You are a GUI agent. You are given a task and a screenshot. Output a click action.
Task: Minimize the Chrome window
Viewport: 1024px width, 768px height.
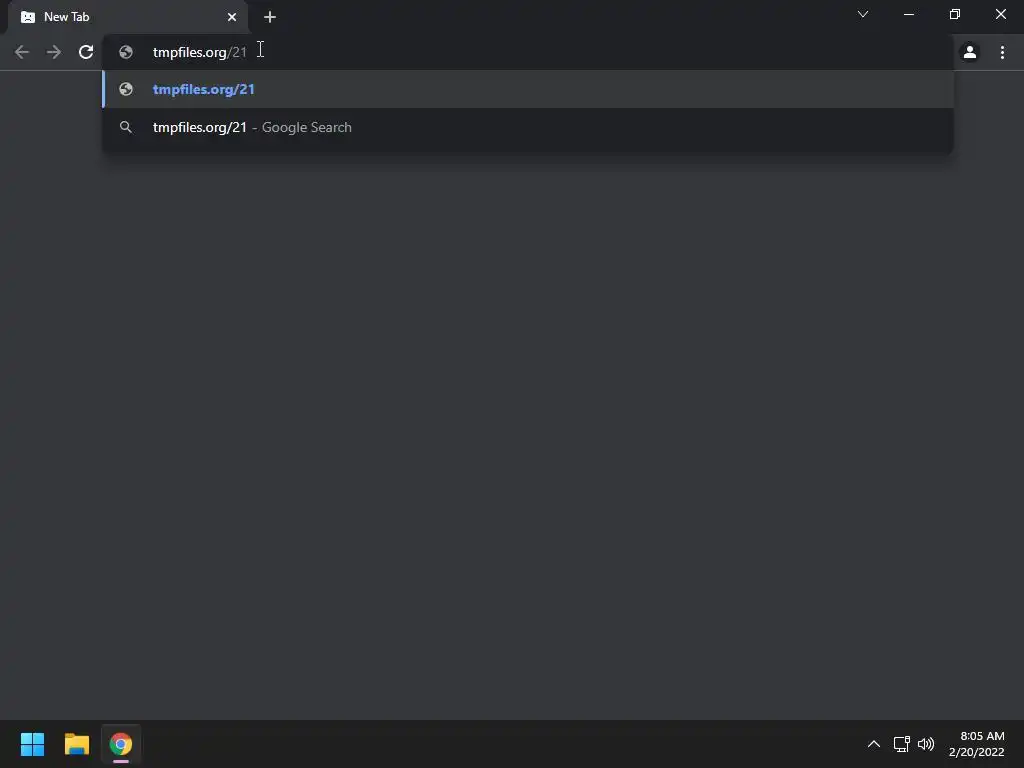coord(908,14)
